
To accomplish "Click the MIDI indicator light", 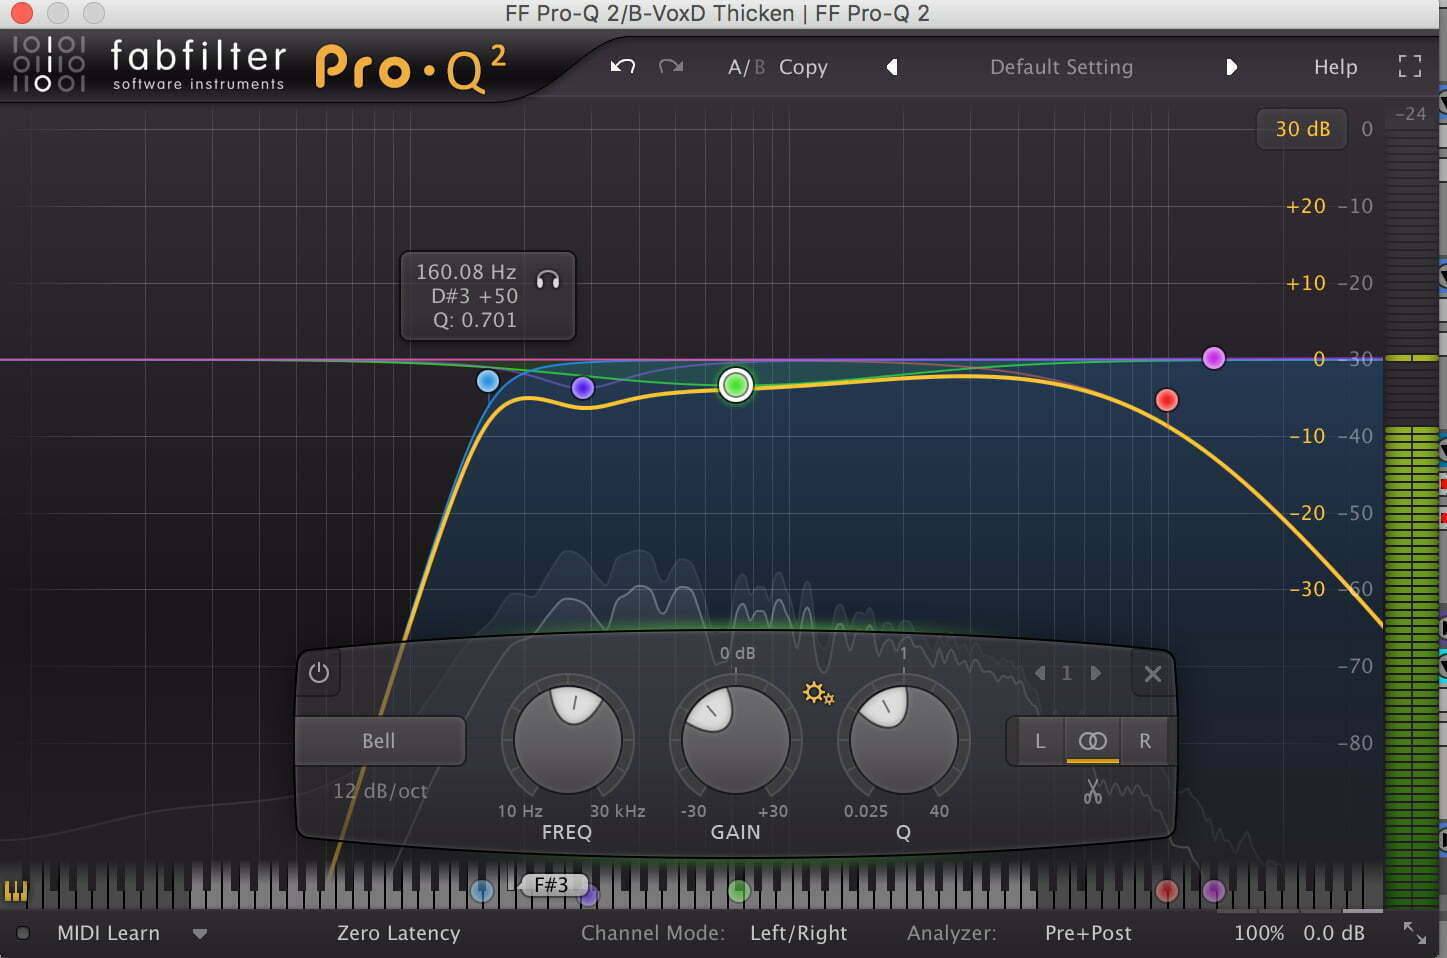I will (22, 933).
